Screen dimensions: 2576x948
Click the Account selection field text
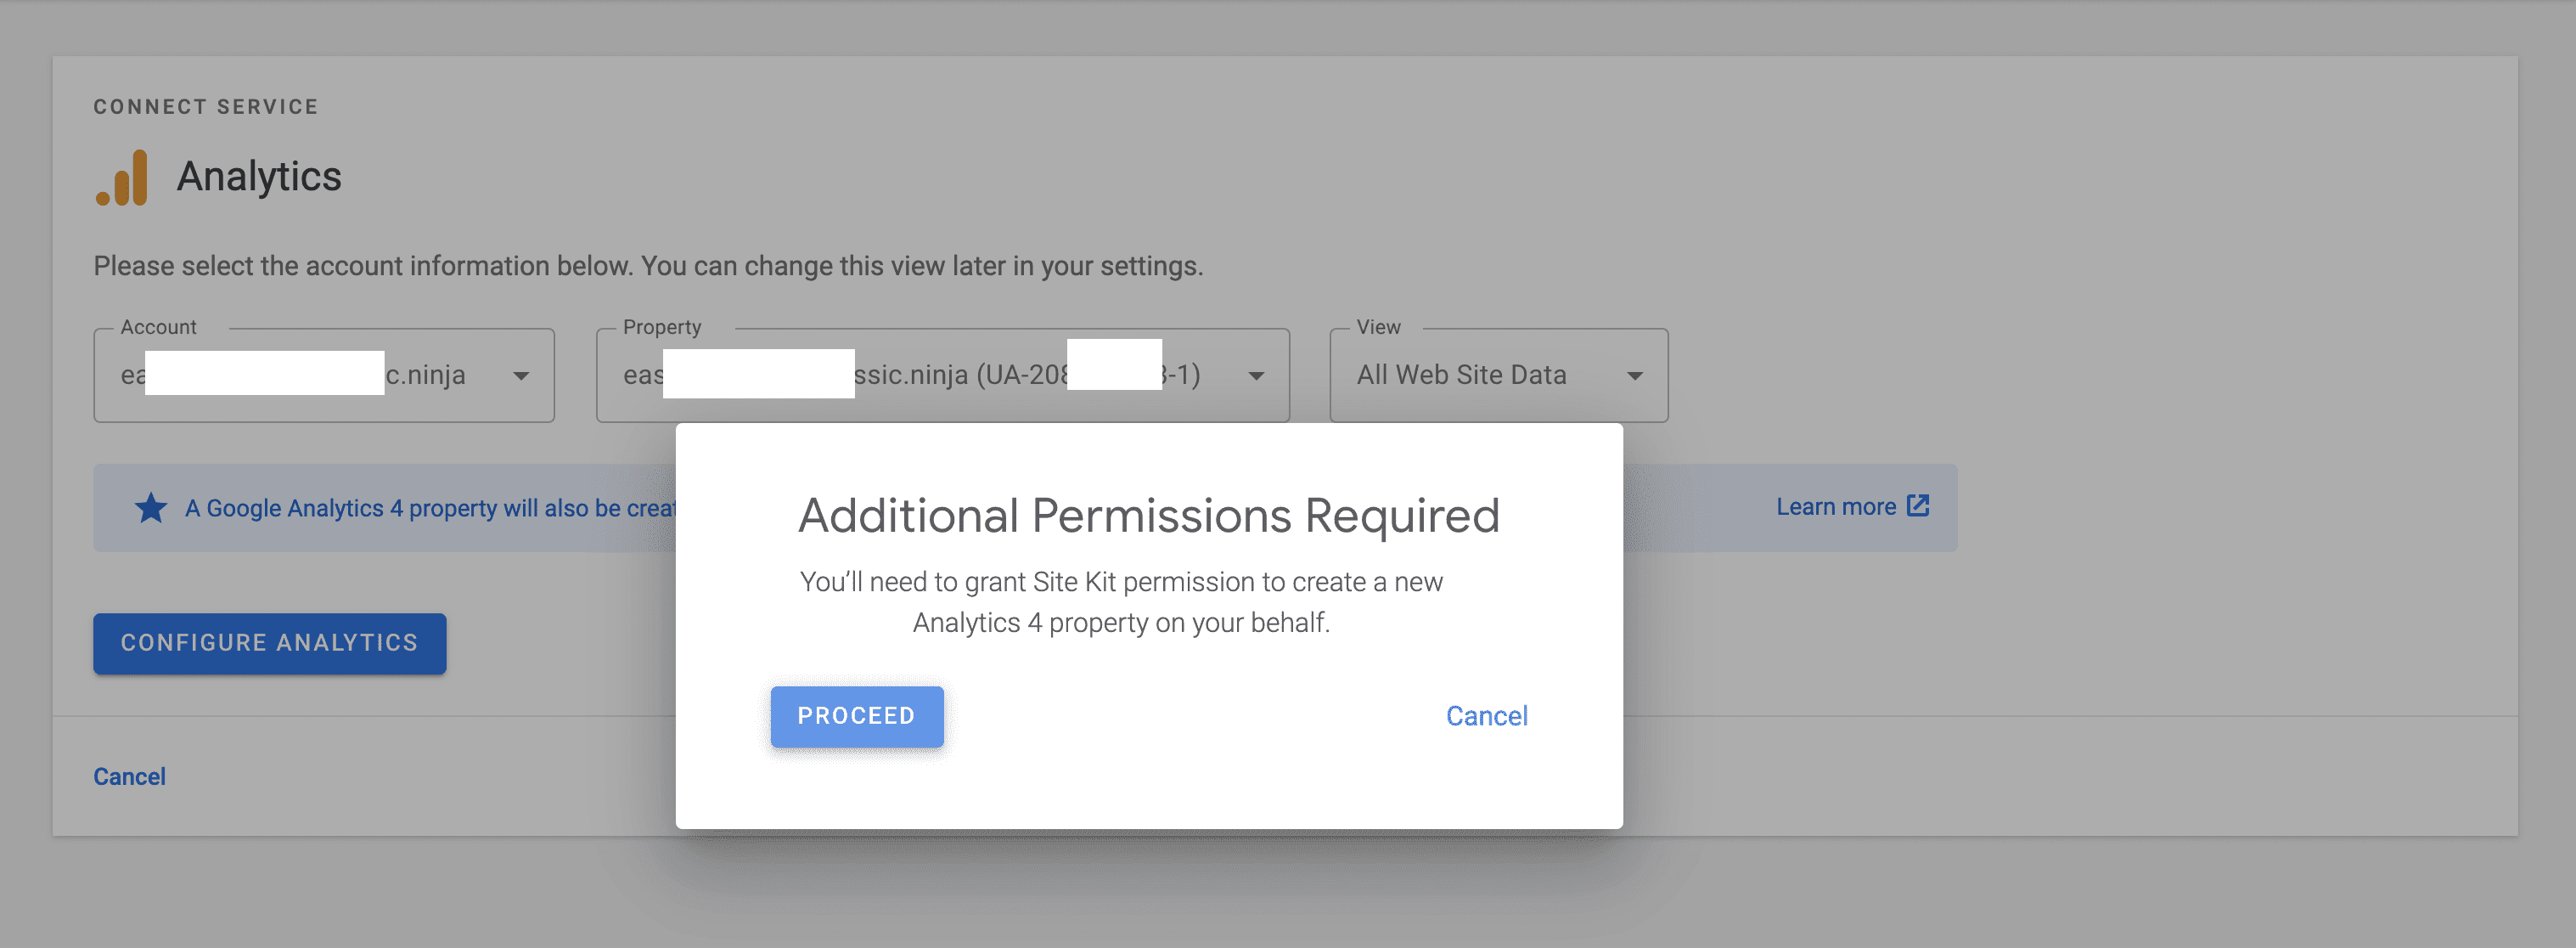[x=324, y=375]
